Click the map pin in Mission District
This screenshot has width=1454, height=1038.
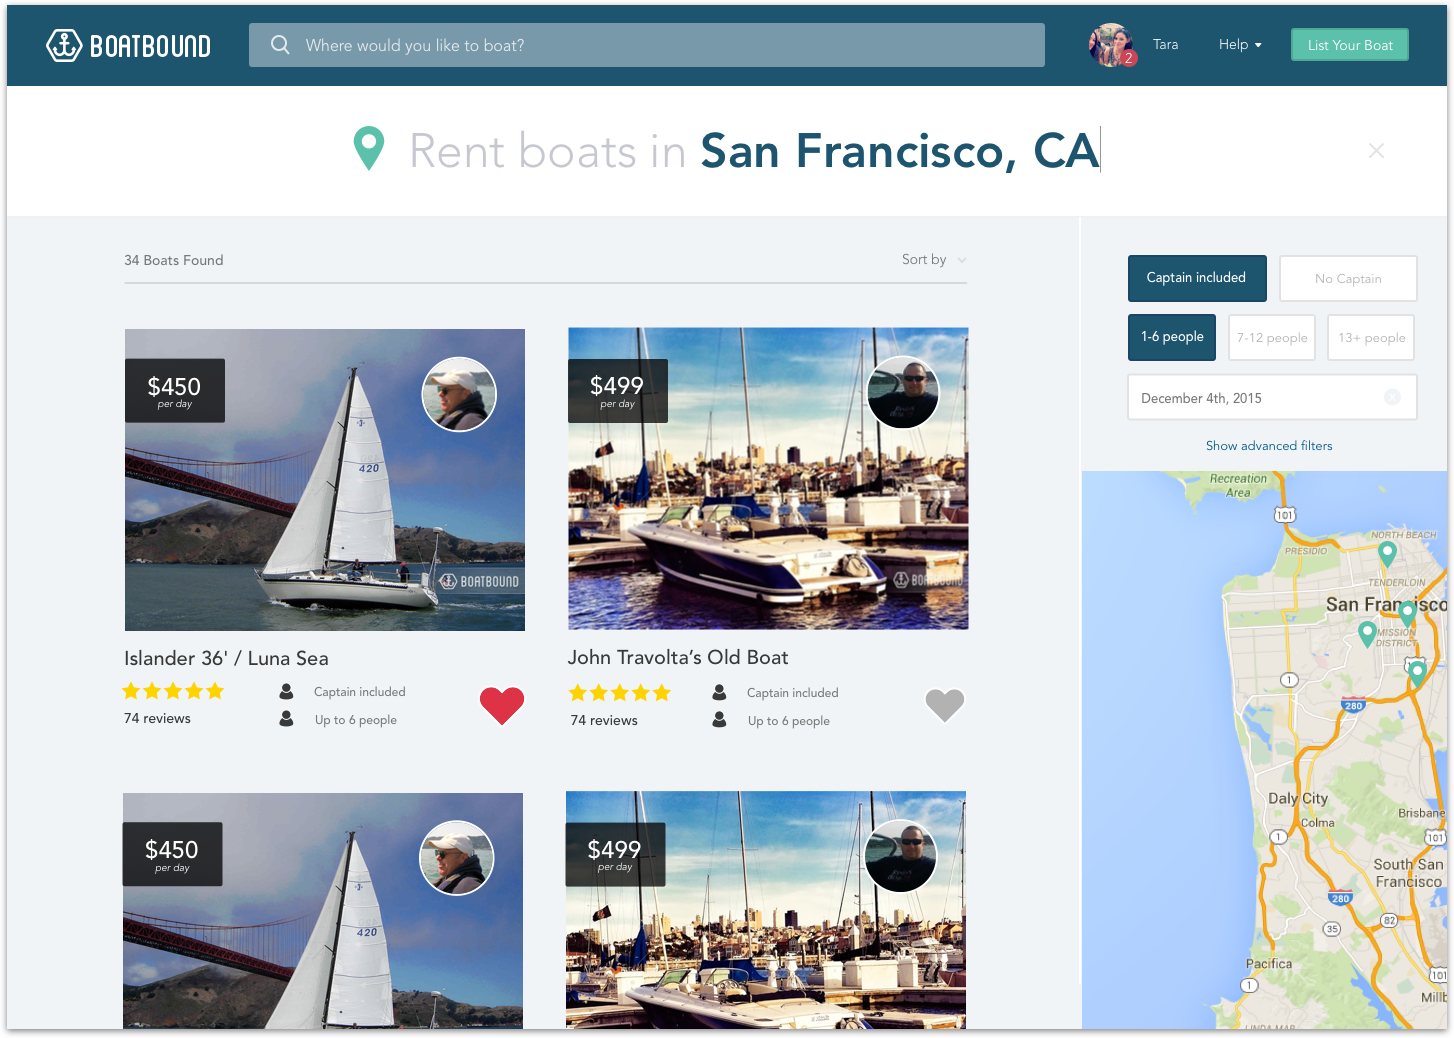[x=1367, y=634]
